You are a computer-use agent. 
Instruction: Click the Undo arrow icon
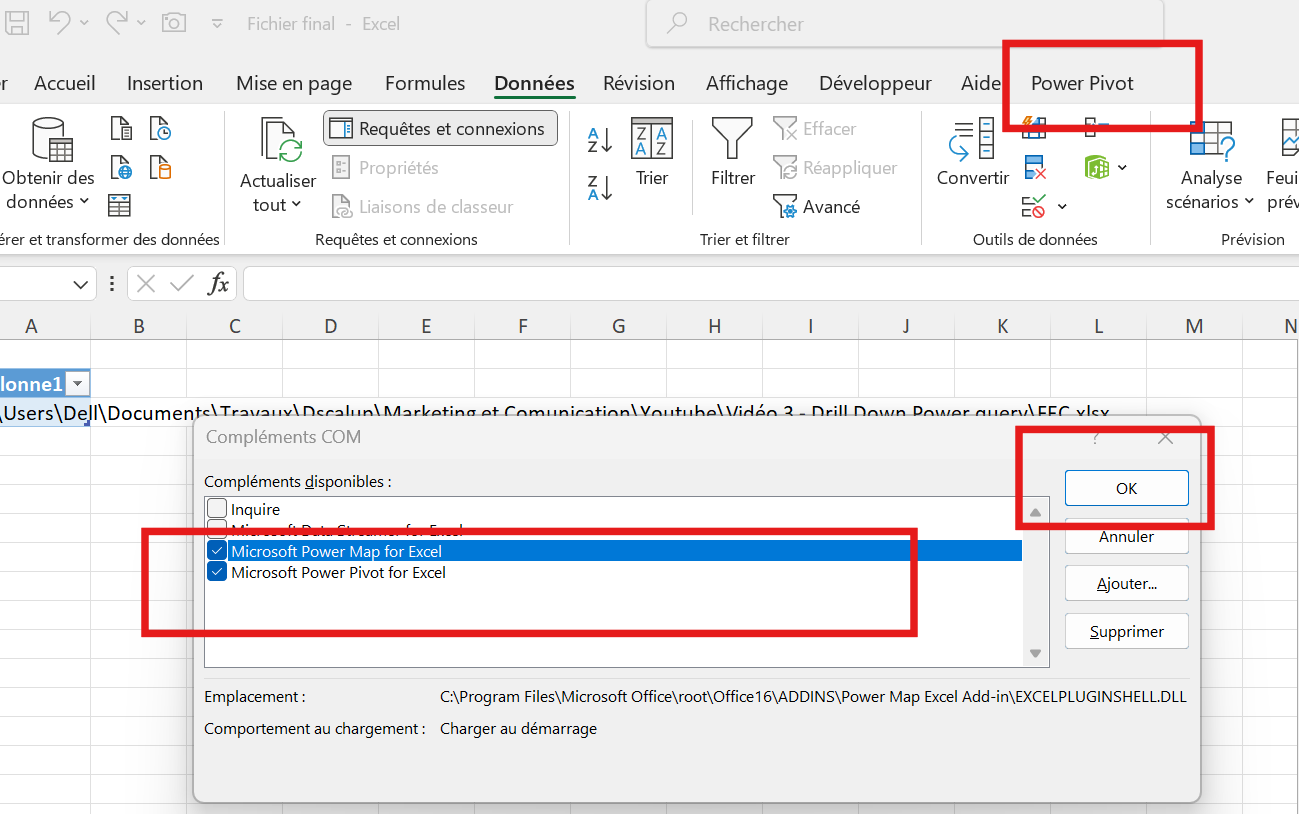click(x=59, y=22)
